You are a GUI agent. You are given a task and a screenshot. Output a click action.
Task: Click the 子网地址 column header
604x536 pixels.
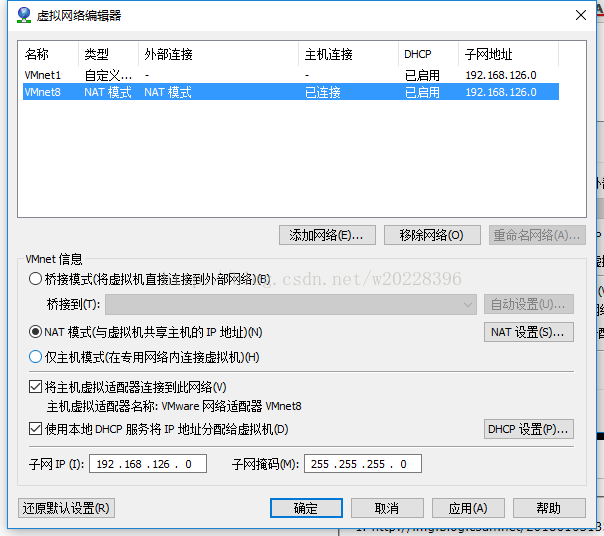pyautogui.click(x=508, y=54)
